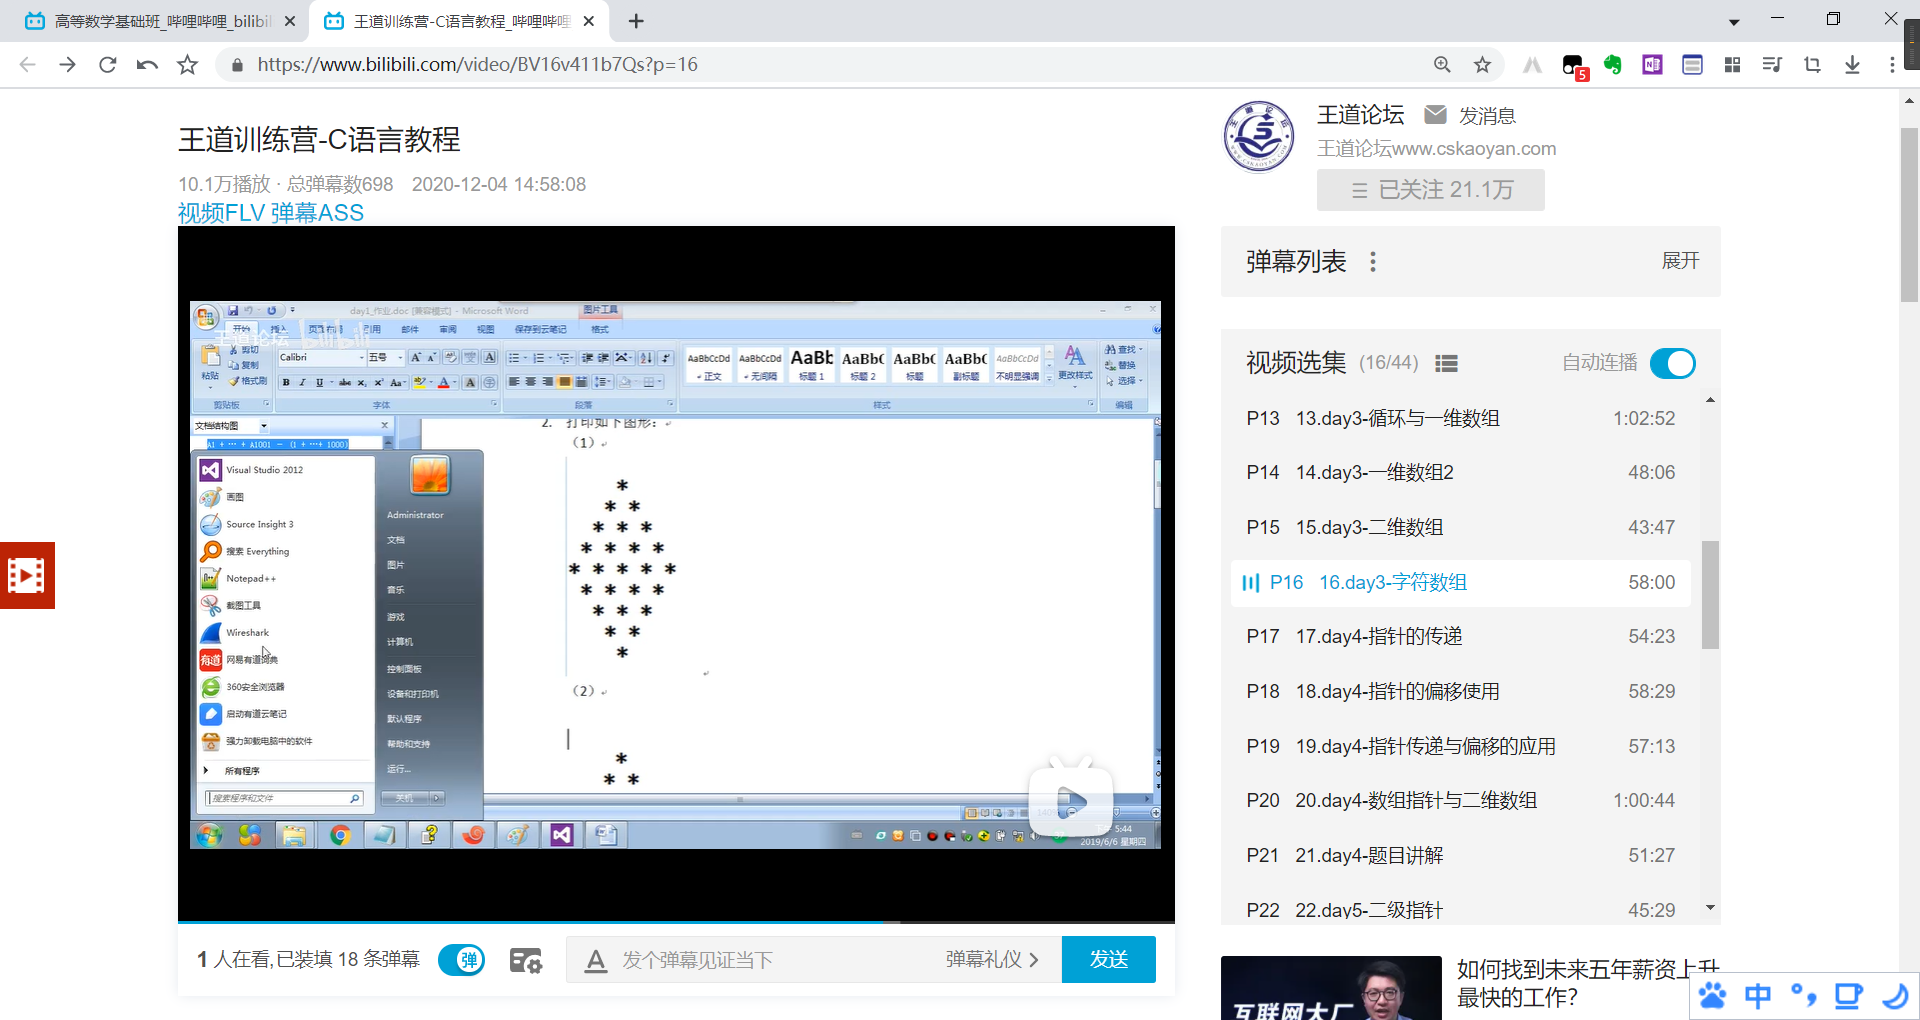The height and width of the screenshot is (1020, 1920).
Task: Toggle the 弹 danmaku display switch
Action: (x=462, y=960)
